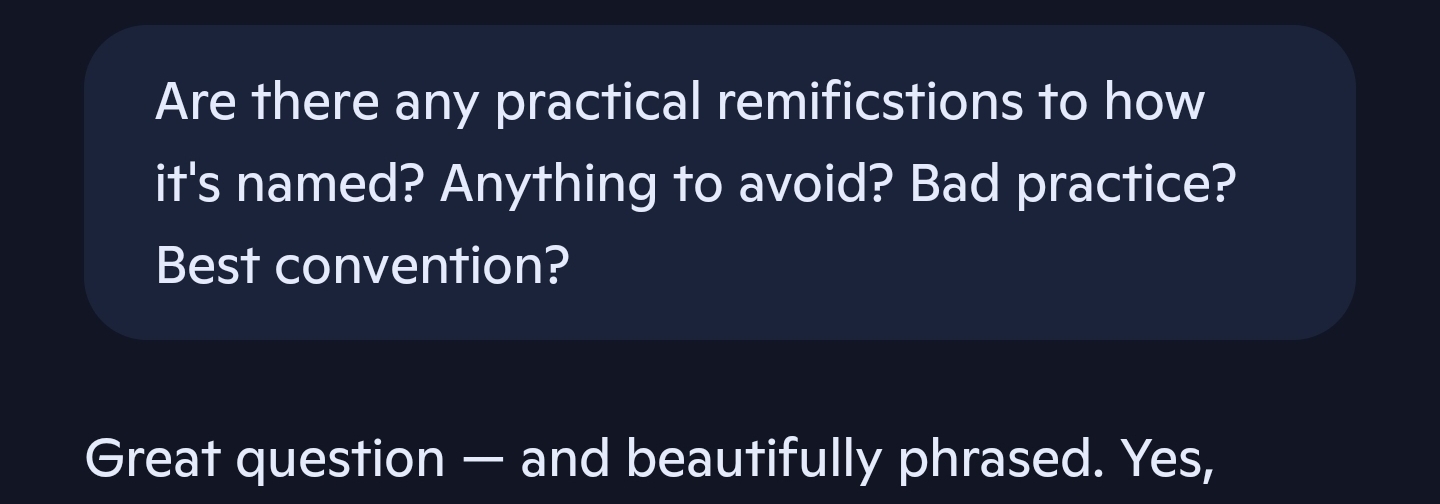This screenshot has width=1440, height=504.
Task: Click the em dash in the reply
Action: [x=482, y=460]
